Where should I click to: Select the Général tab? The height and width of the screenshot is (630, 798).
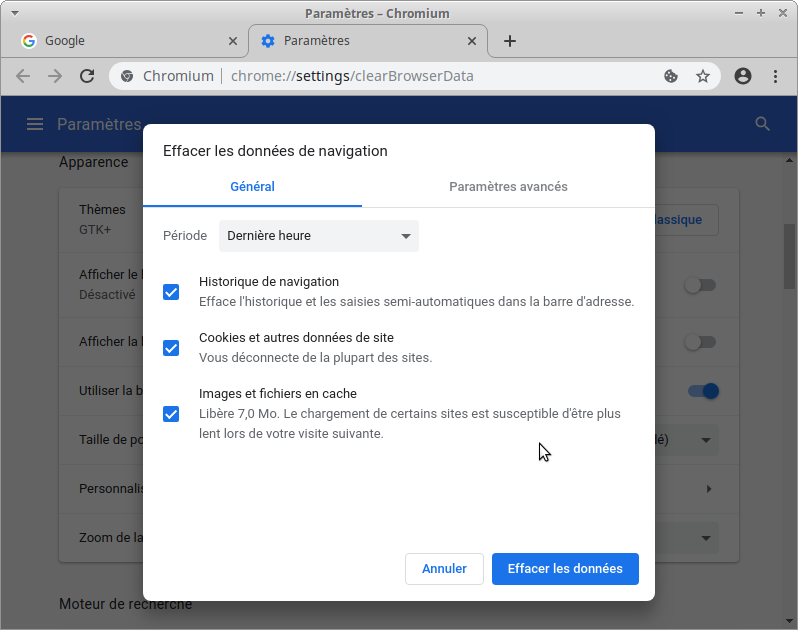coord(252,187)
